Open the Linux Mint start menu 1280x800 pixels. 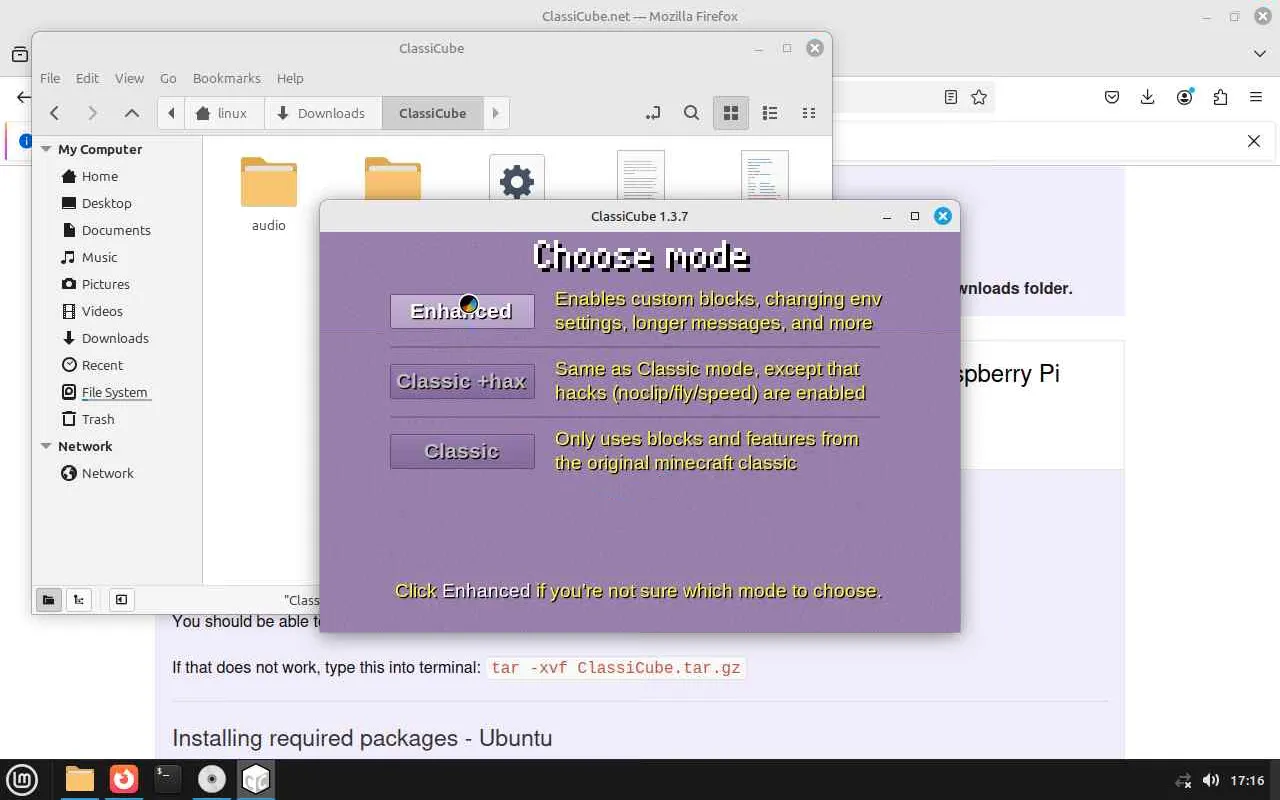point(22,779)
